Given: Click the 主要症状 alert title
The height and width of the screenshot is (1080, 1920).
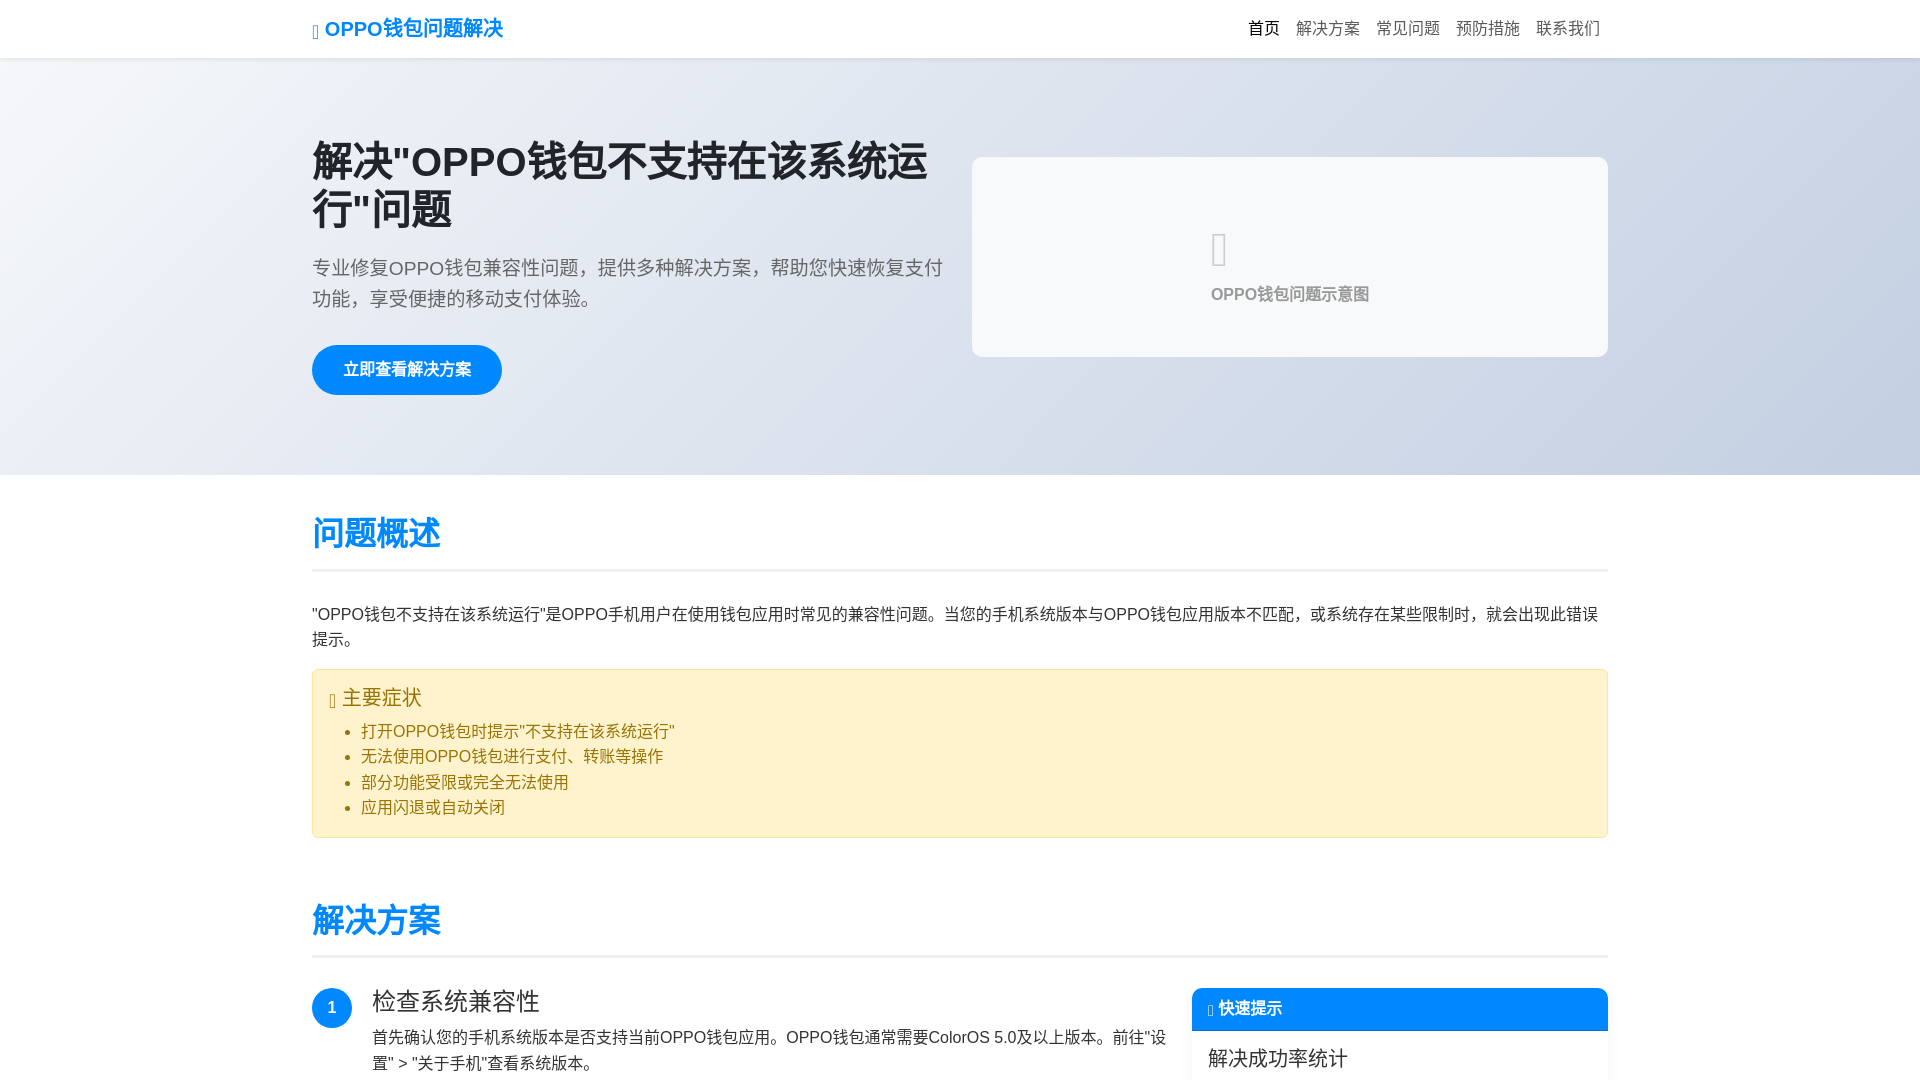Looking at the screenshot, I should (382, 698).
